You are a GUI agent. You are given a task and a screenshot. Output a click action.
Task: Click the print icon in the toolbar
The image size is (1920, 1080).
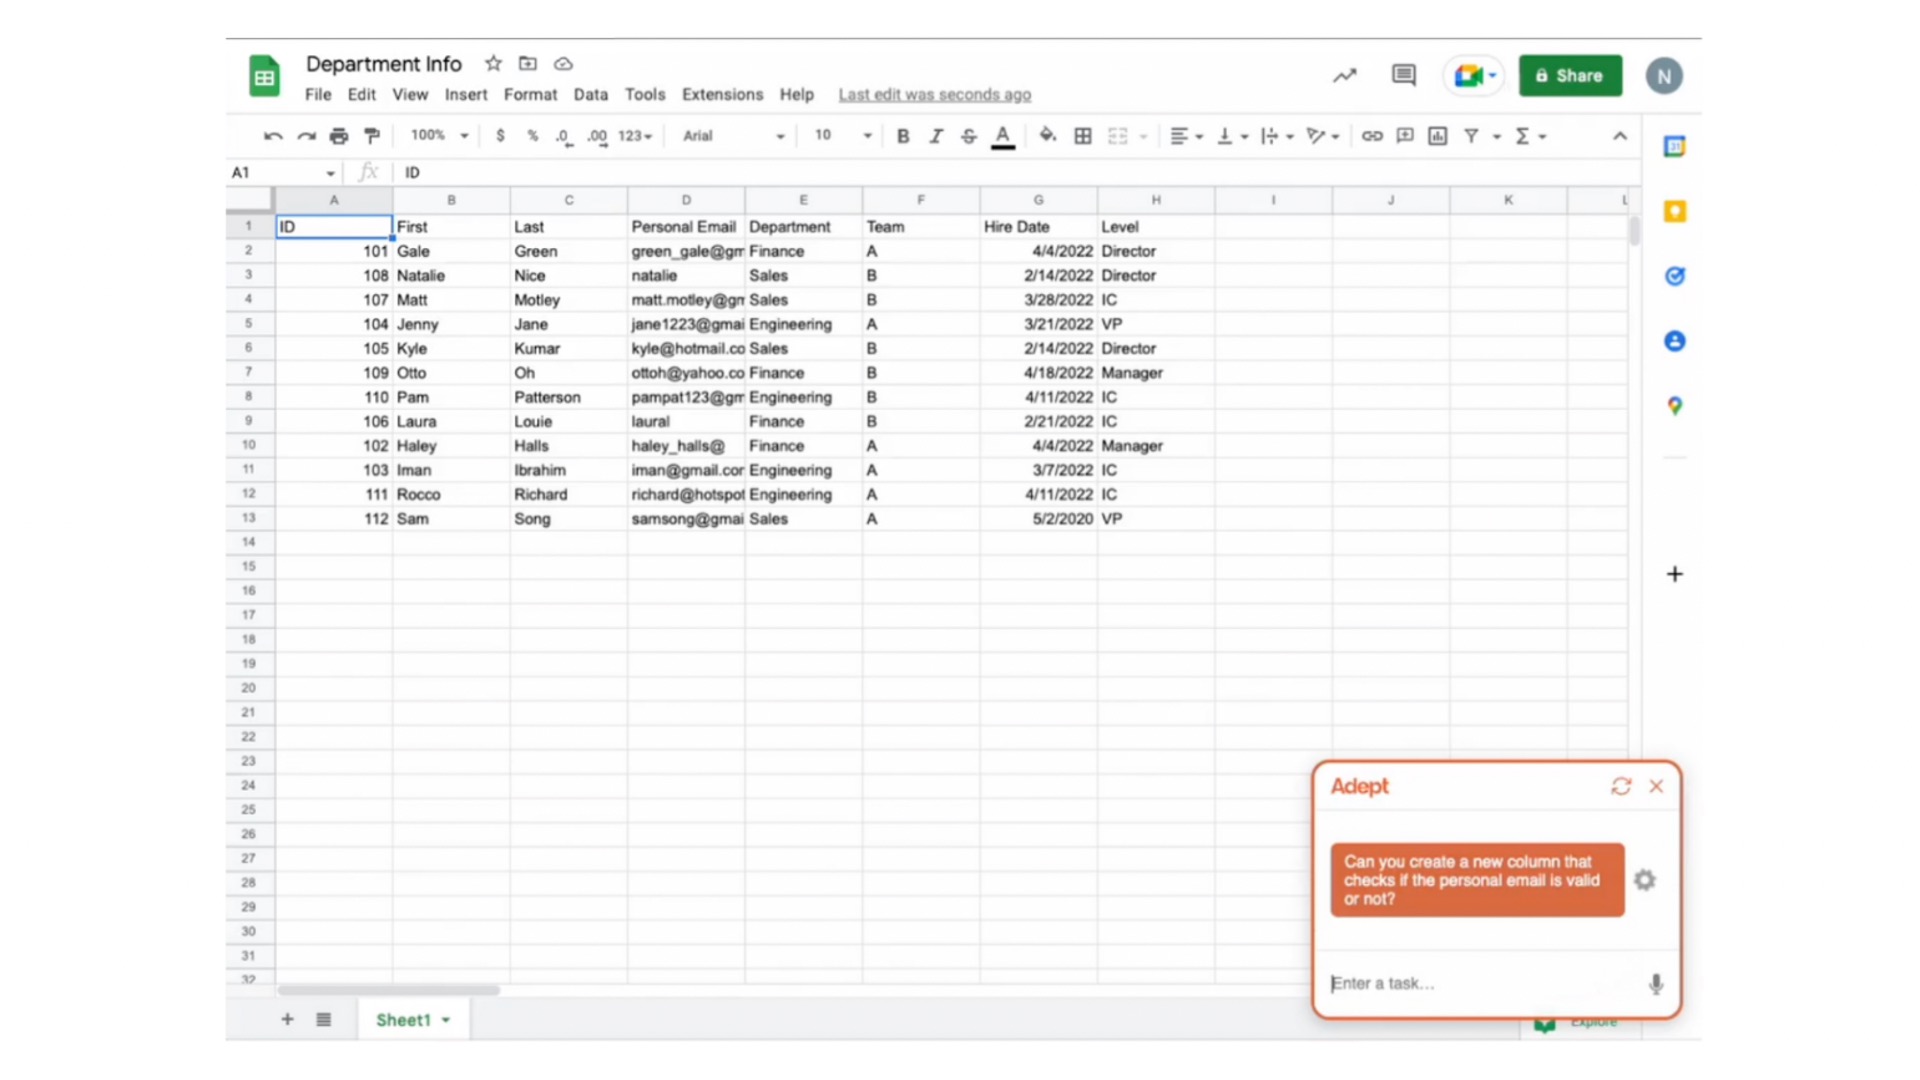coord(339,136)
